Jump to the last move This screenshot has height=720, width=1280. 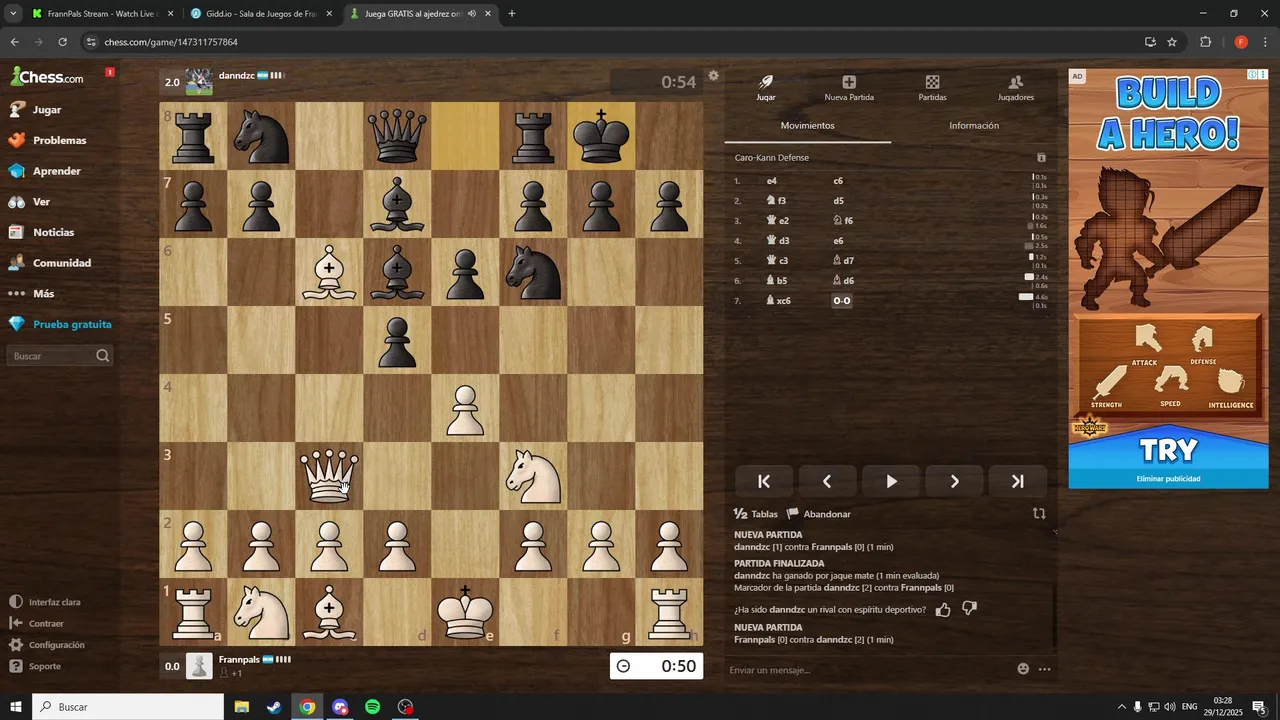[1018, 481]
